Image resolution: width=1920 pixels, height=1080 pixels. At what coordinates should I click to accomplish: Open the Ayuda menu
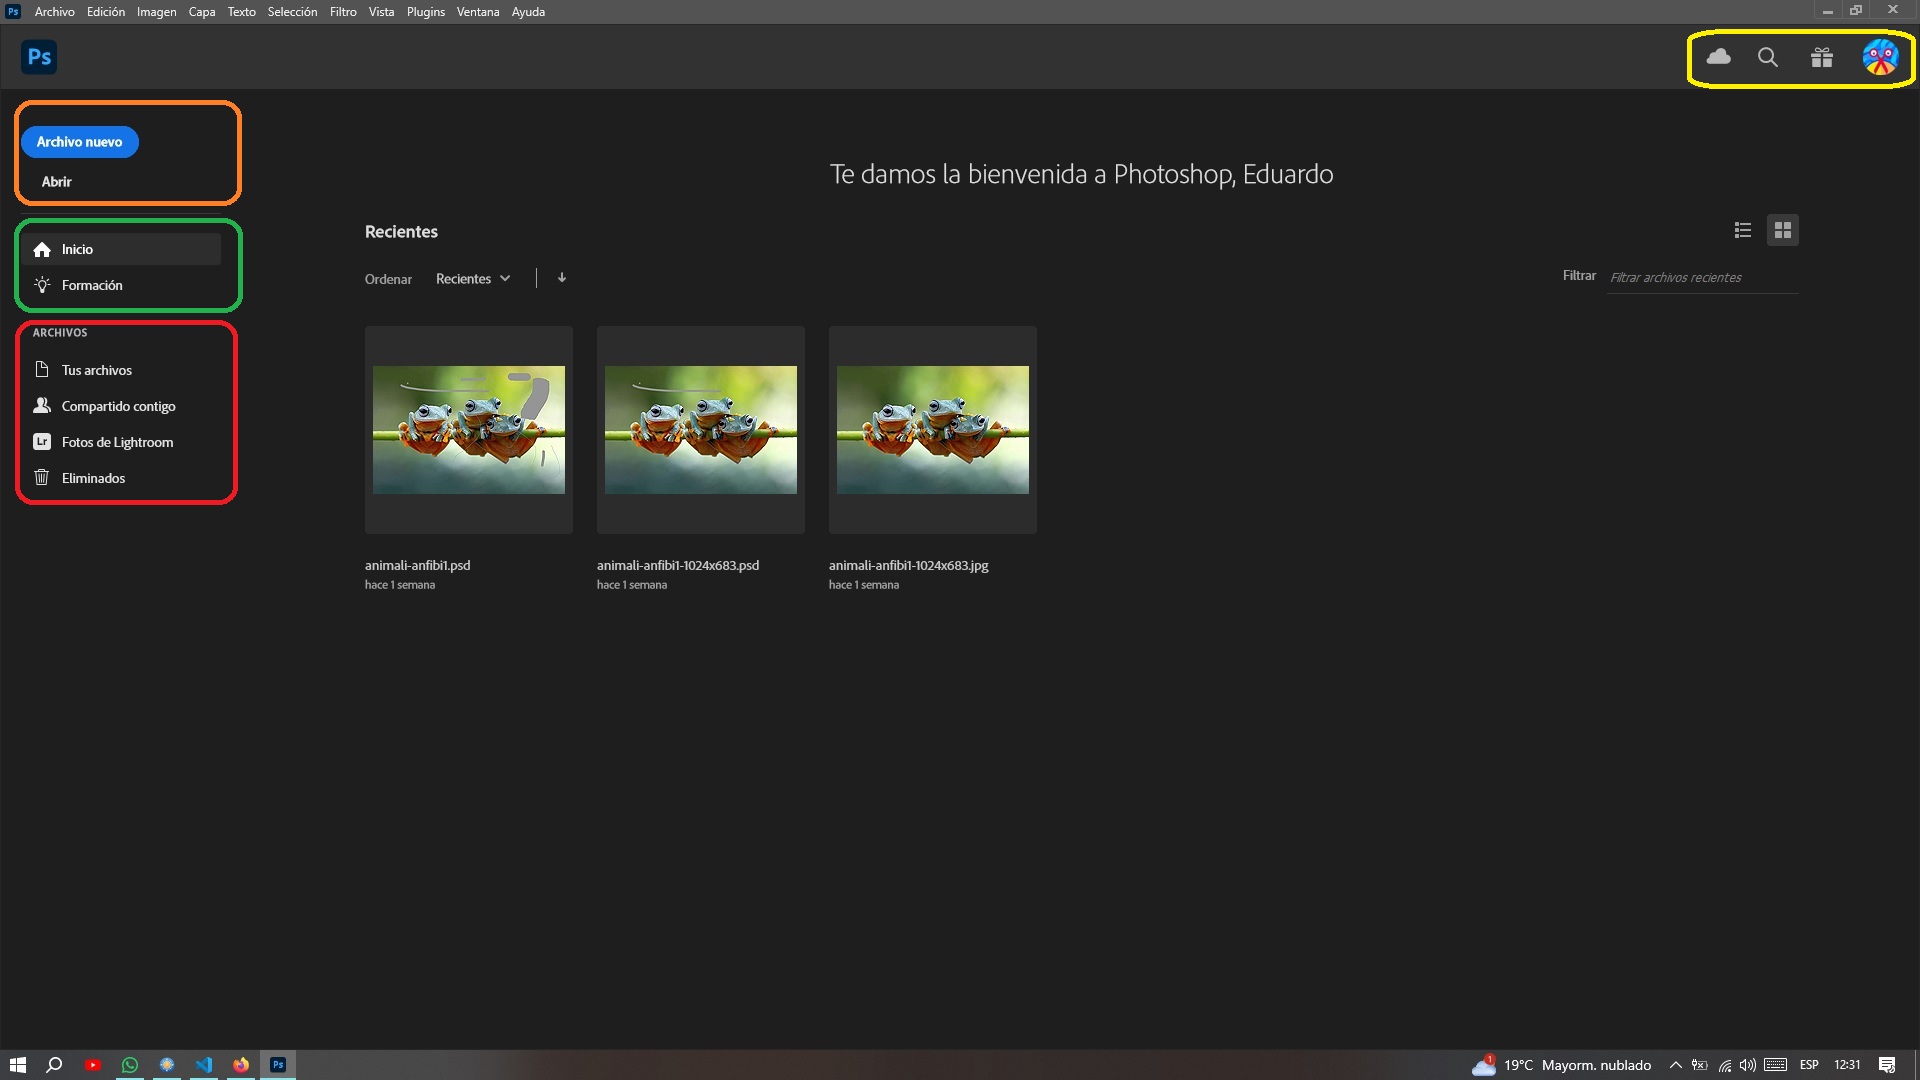coord(528,12)
